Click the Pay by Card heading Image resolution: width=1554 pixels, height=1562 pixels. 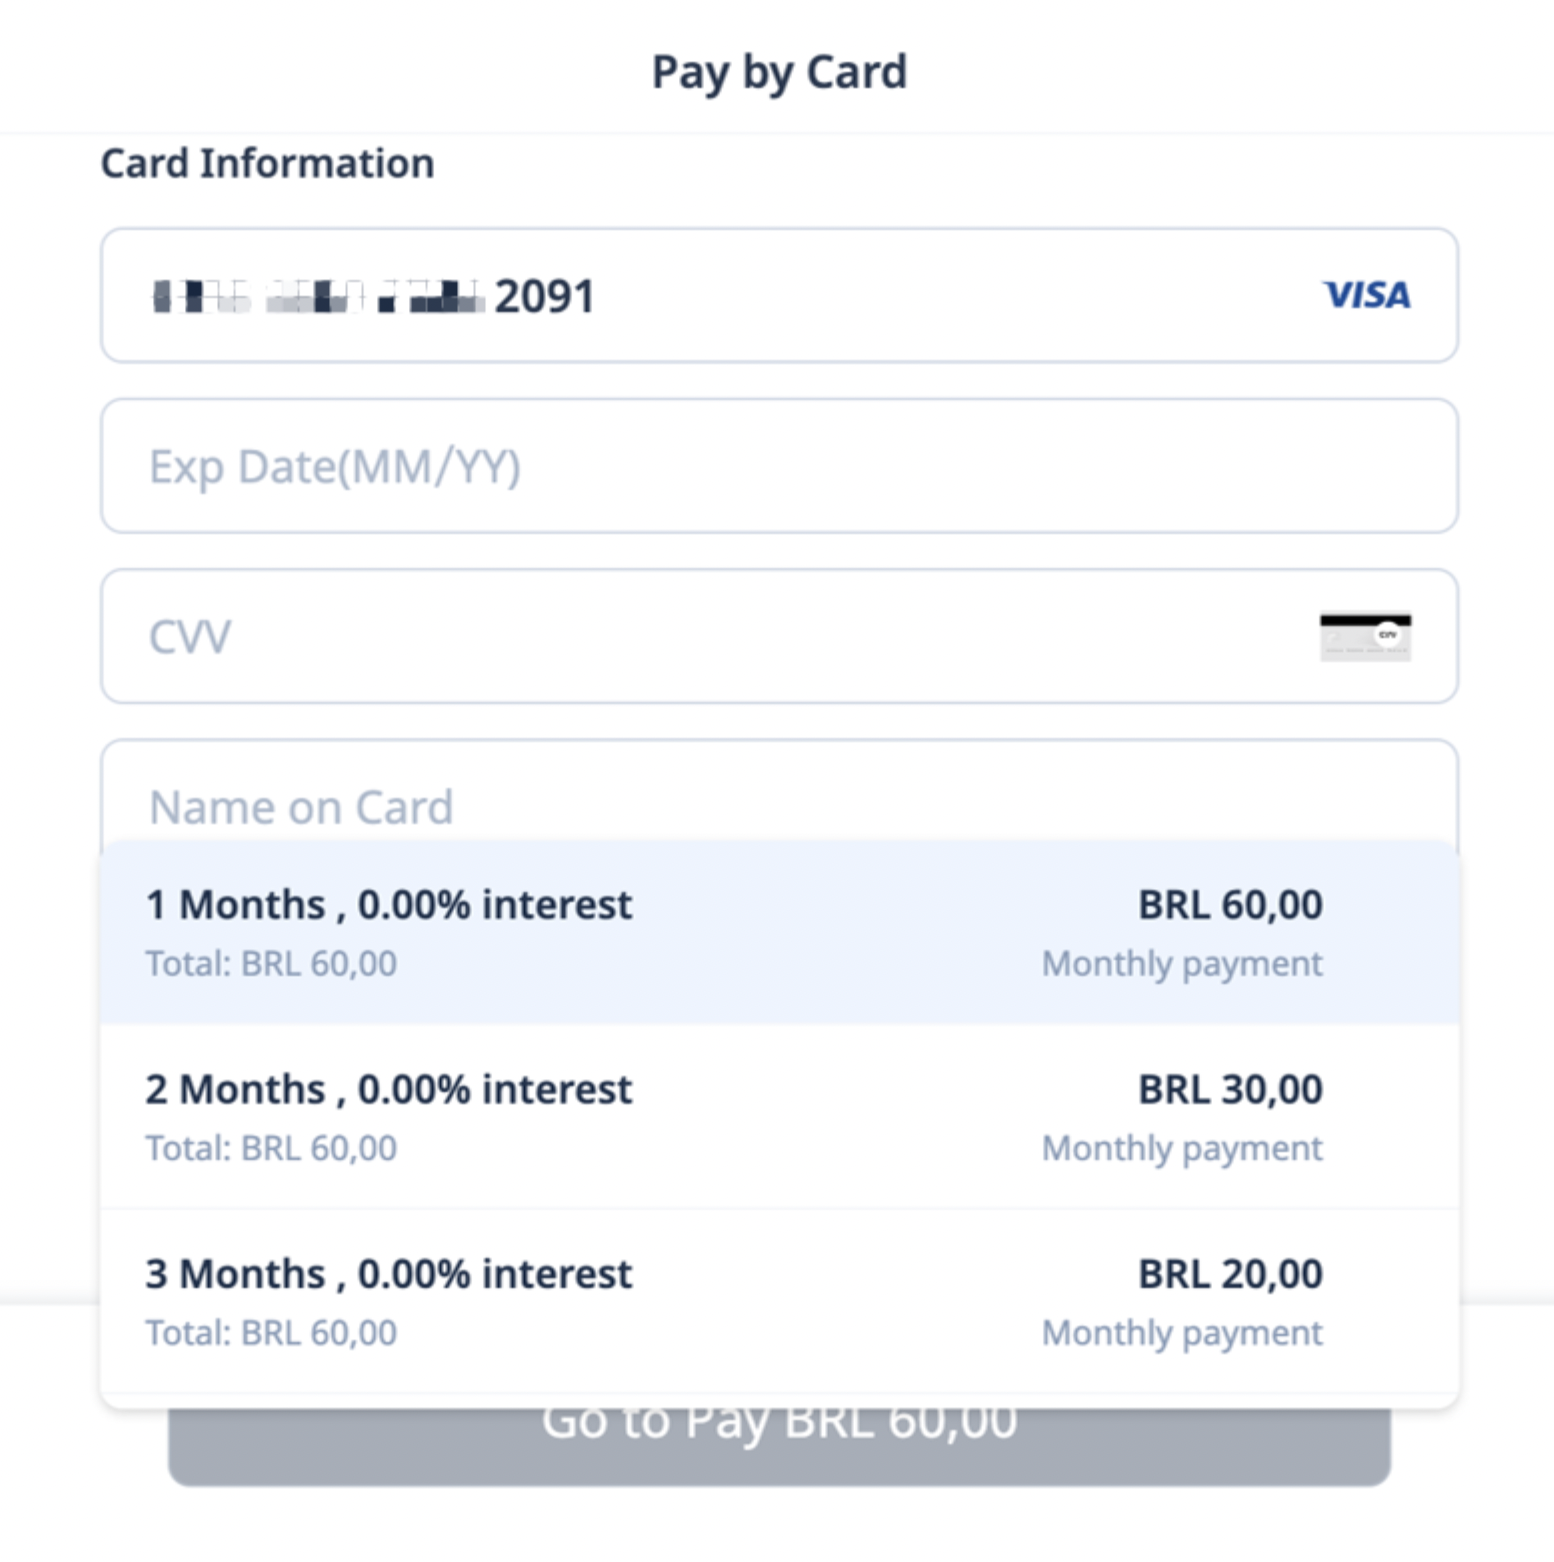pyautogui.click(x=779, y=72)
